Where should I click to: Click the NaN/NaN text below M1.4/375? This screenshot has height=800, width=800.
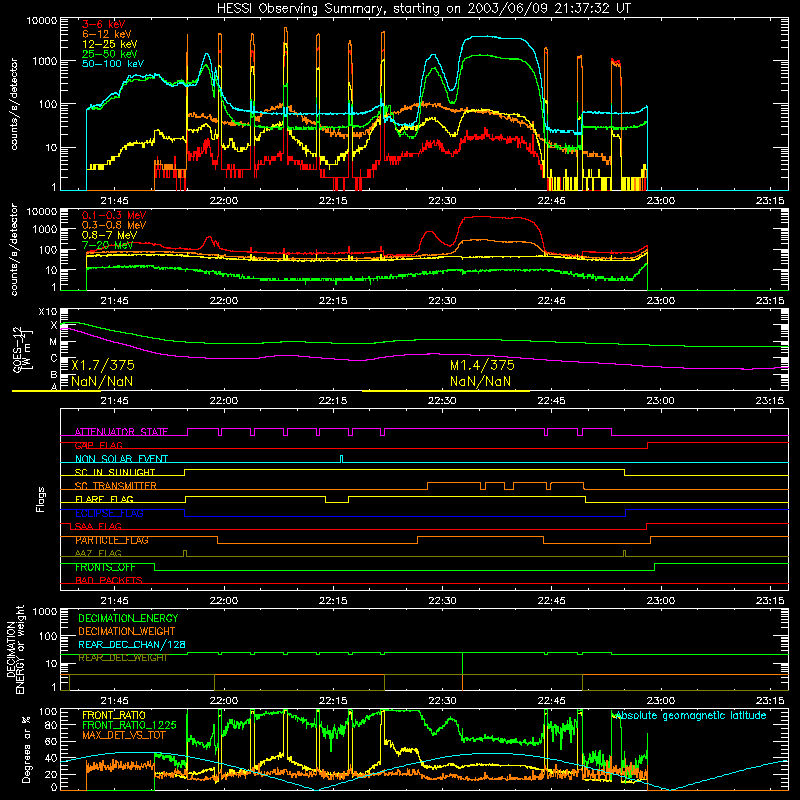(481, 382)
